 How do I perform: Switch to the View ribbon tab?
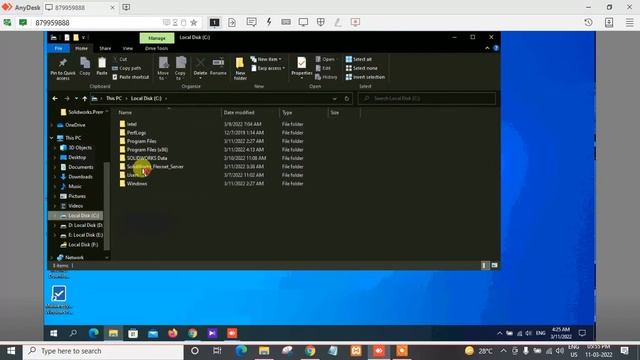pos(128,48)
